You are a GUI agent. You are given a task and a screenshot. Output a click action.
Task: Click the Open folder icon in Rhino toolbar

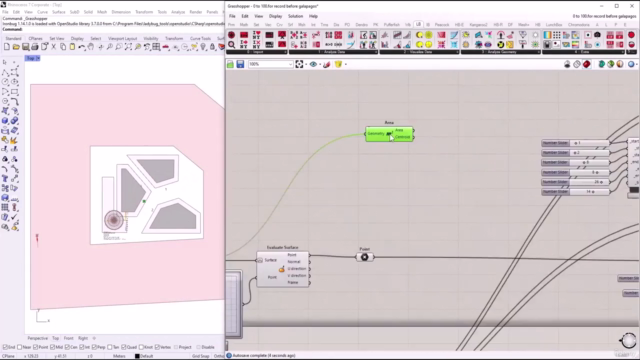(16, 47)
